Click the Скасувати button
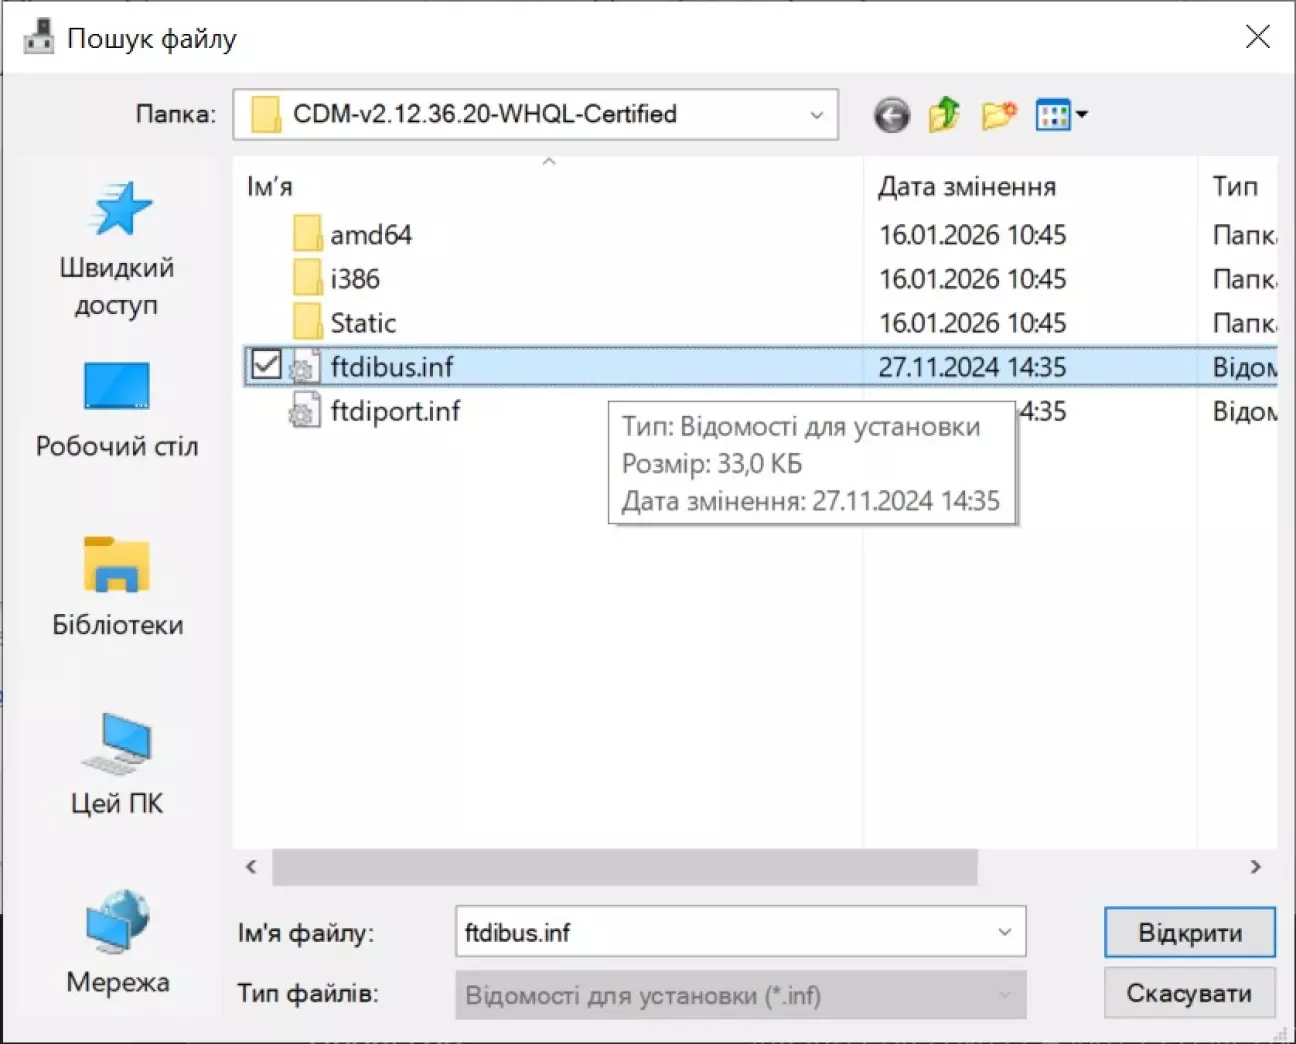The height and width of the screenshot is (1044, 1296). (1189, 993)
